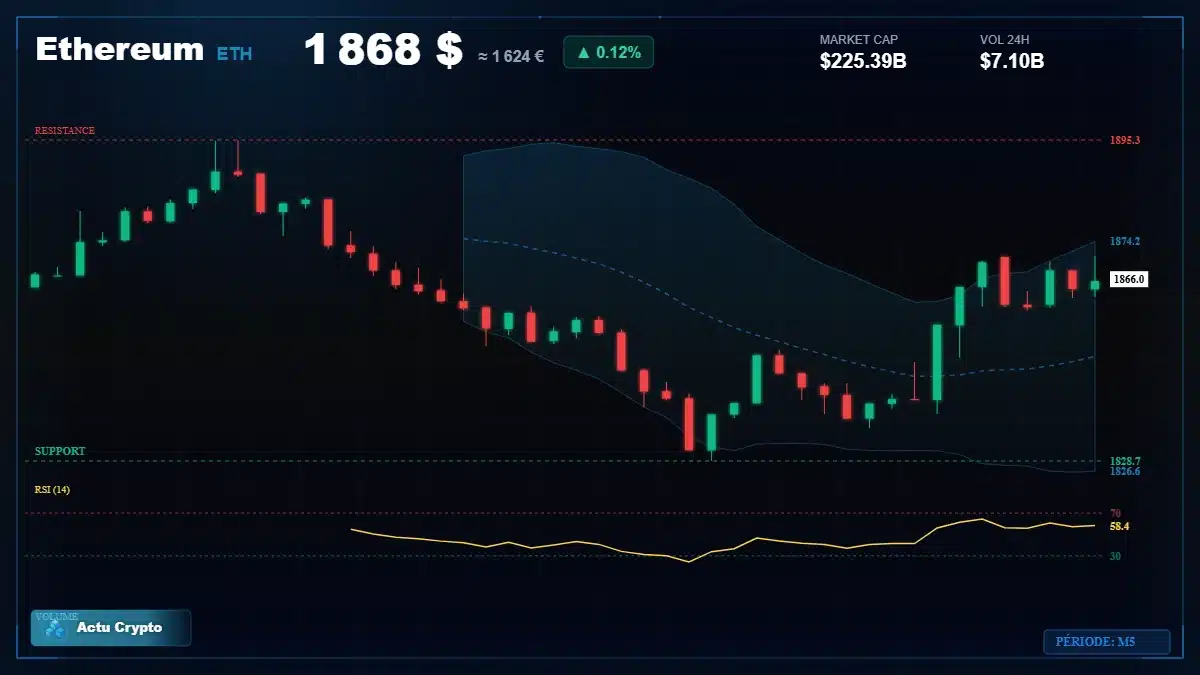Click the 58.4 RSI value

pos(1120,526)
